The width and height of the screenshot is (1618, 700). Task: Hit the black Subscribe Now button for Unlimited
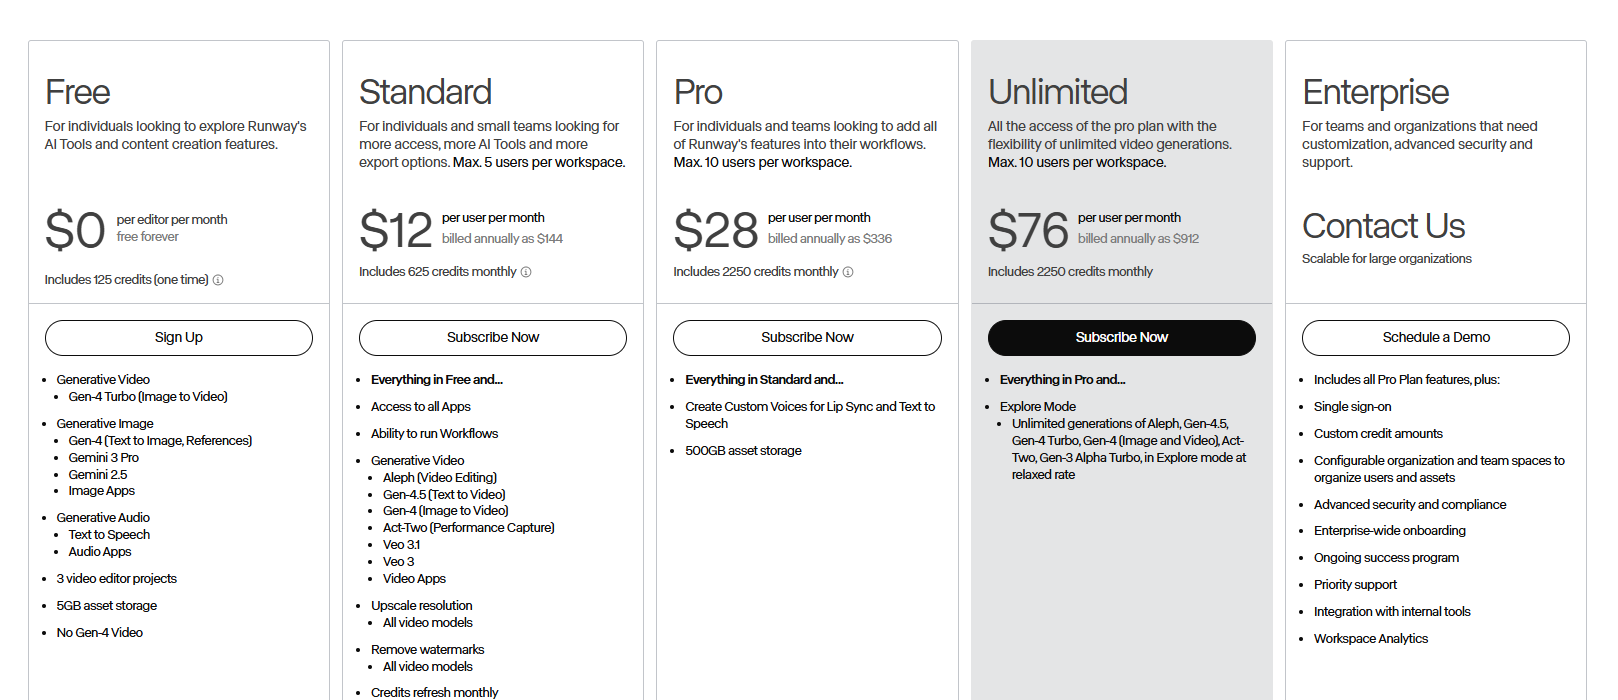[x=1121, y=338]
